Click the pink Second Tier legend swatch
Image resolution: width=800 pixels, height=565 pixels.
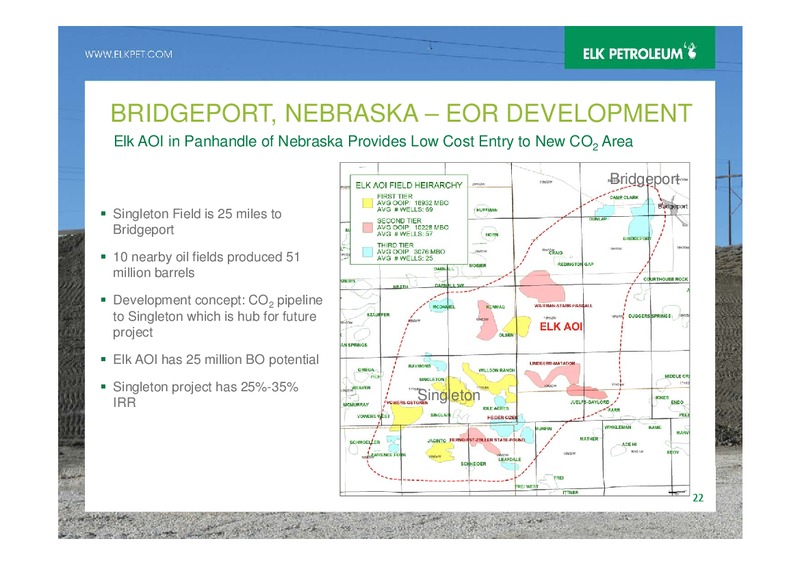(x=367, y=227)
